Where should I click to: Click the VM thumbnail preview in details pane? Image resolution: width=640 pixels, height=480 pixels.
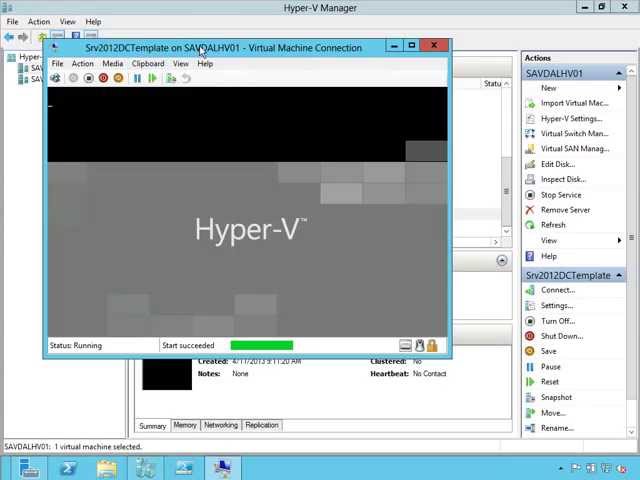coord(167,374)
